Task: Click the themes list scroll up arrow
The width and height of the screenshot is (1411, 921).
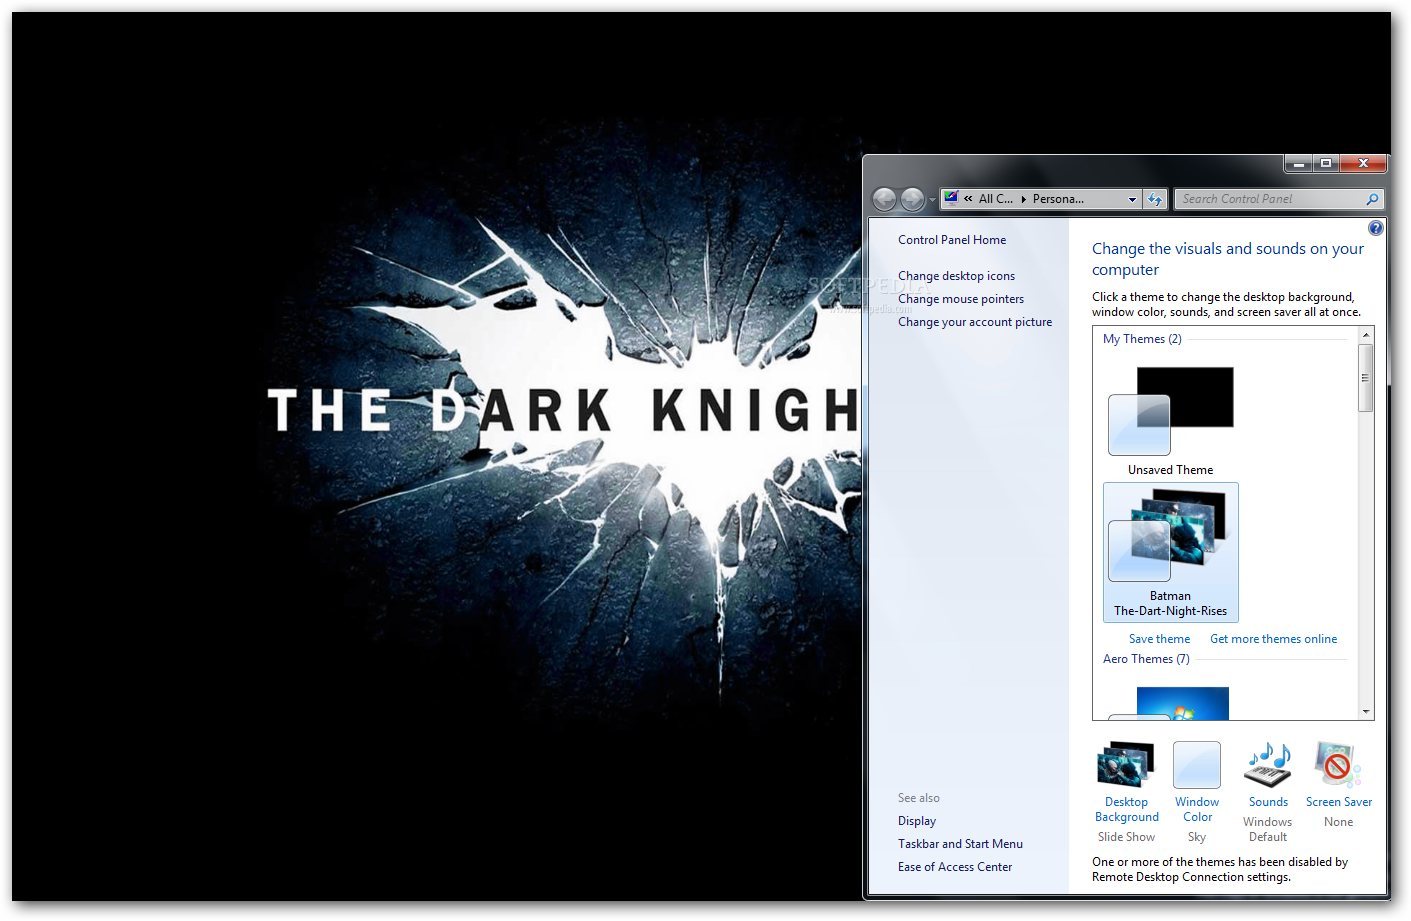Action: point(1366,335)
